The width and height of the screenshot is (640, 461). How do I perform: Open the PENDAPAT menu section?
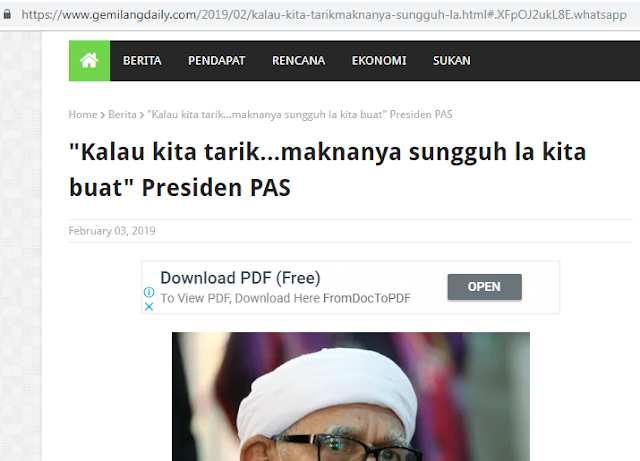click(x=216, y=60)
